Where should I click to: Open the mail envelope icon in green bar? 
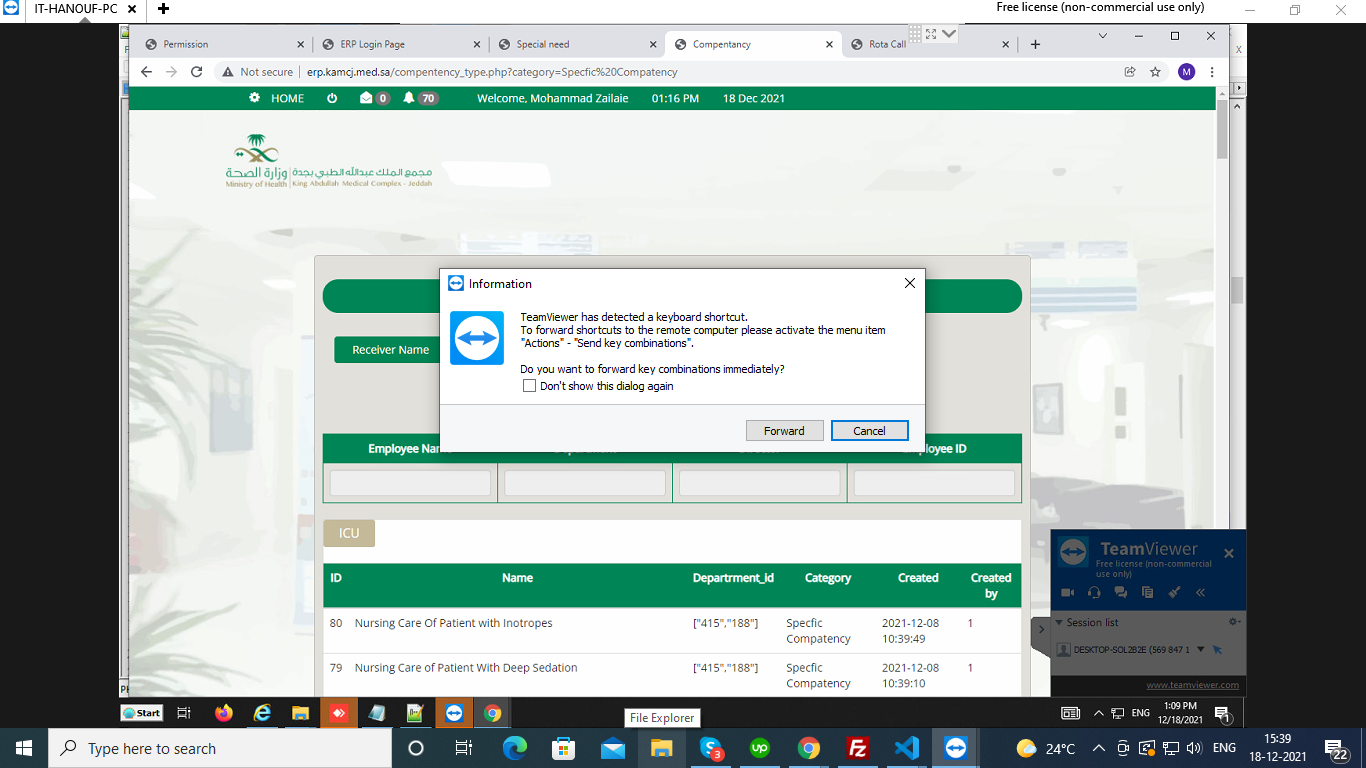[x=366, y=98]
